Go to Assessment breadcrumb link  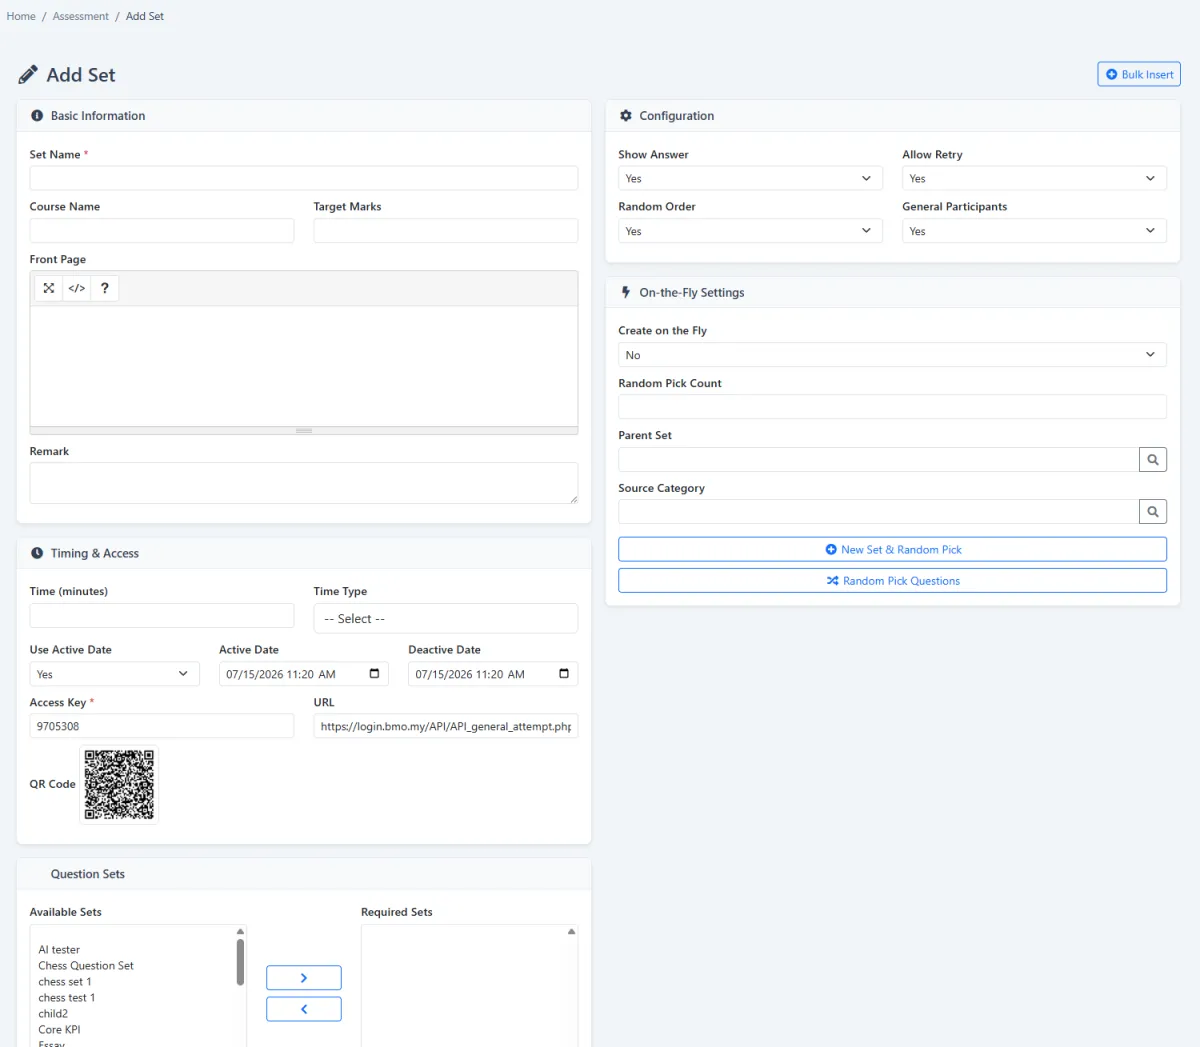(x=81, y=16)
